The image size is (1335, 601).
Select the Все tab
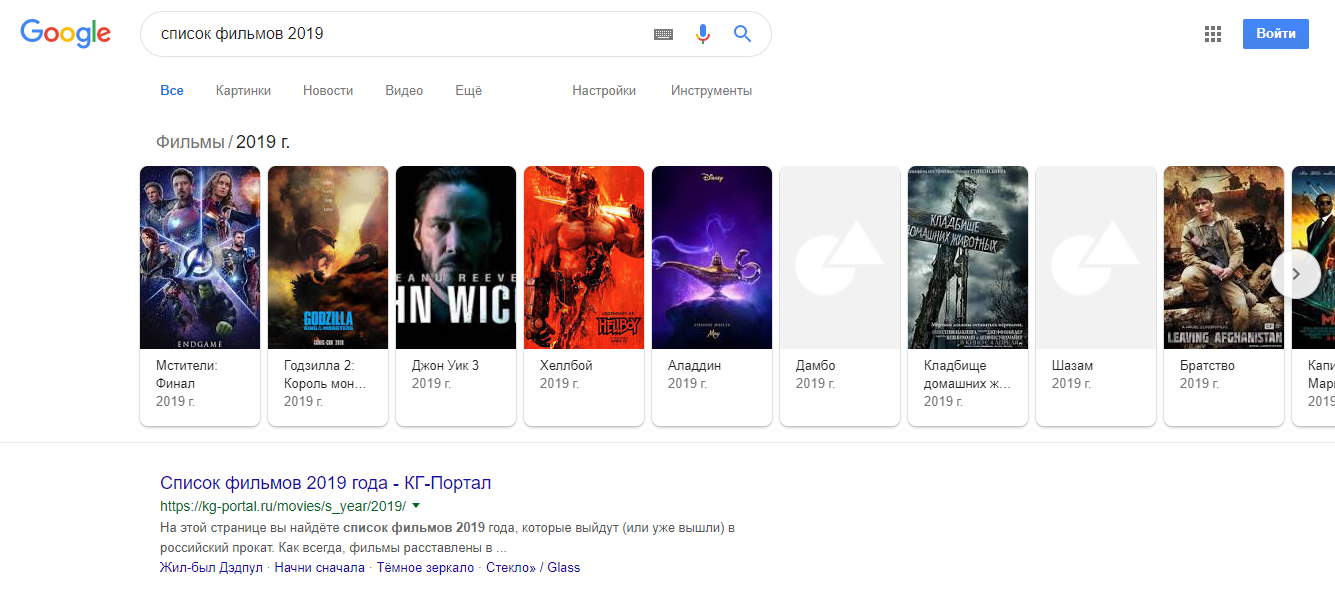coord(172,91)
